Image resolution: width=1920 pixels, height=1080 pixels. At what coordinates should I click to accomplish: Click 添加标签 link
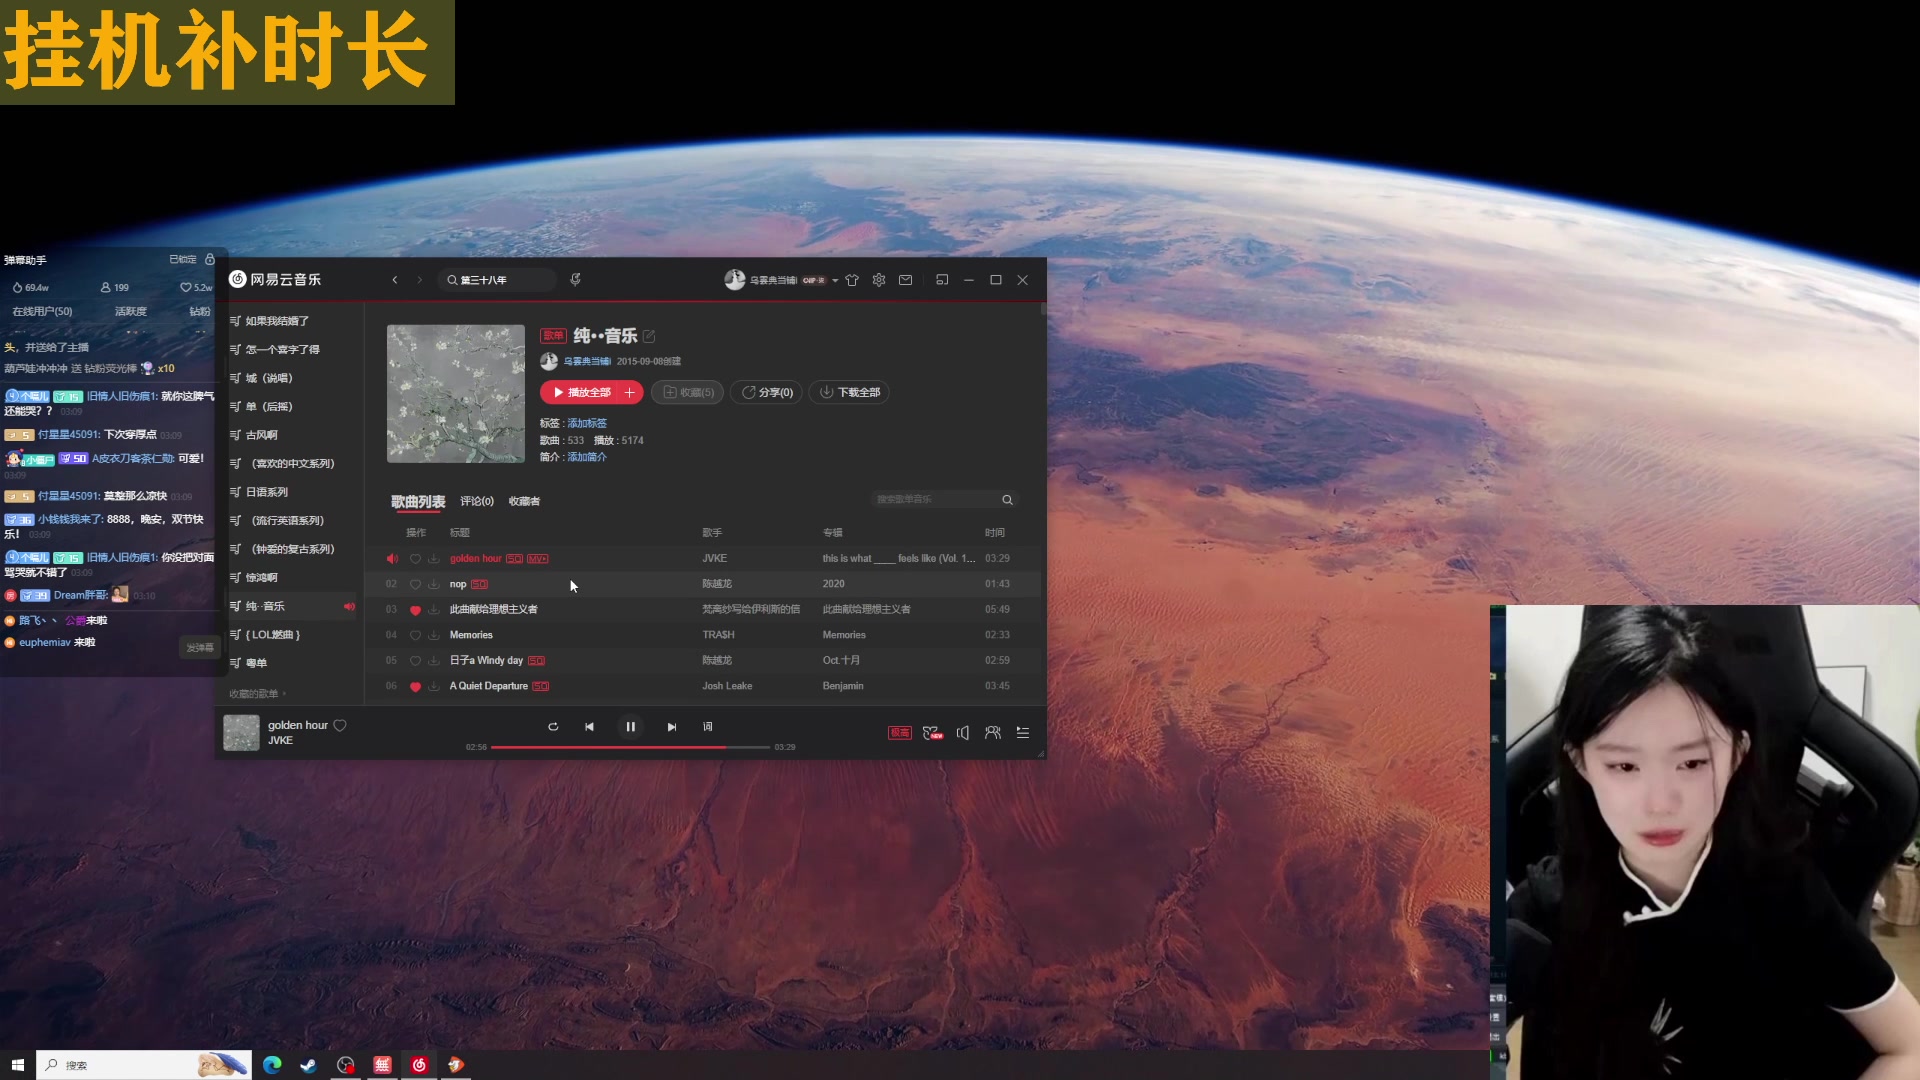587,424
